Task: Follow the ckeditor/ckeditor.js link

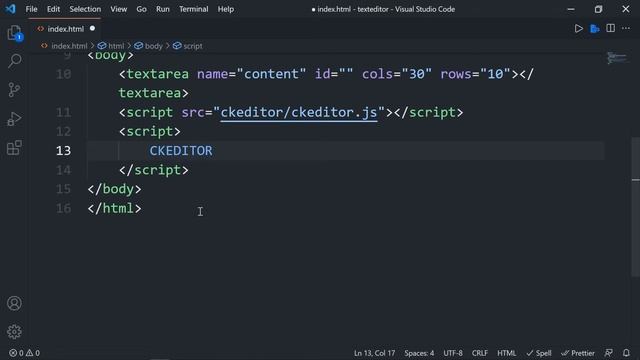Action: (x=298, y=112)
